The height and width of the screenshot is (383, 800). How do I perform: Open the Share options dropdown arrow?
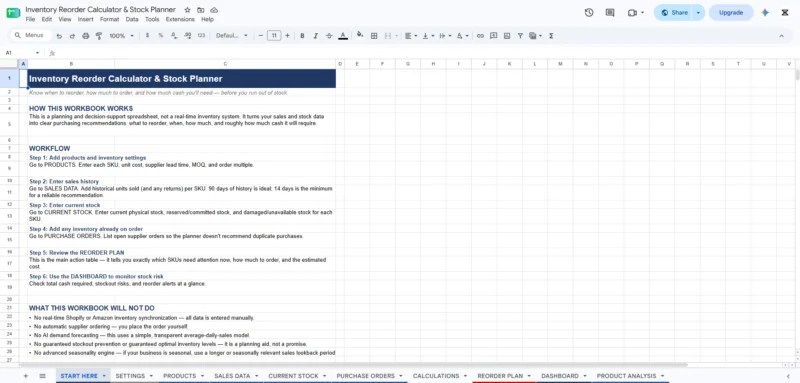pos(698,13)
